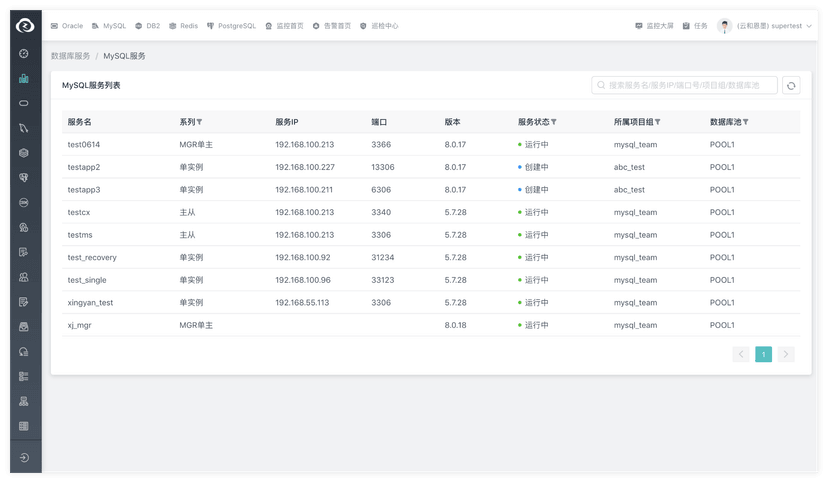Open the Oracle menu in top navigation
828x483 pixels.
[x=67, y=26]
